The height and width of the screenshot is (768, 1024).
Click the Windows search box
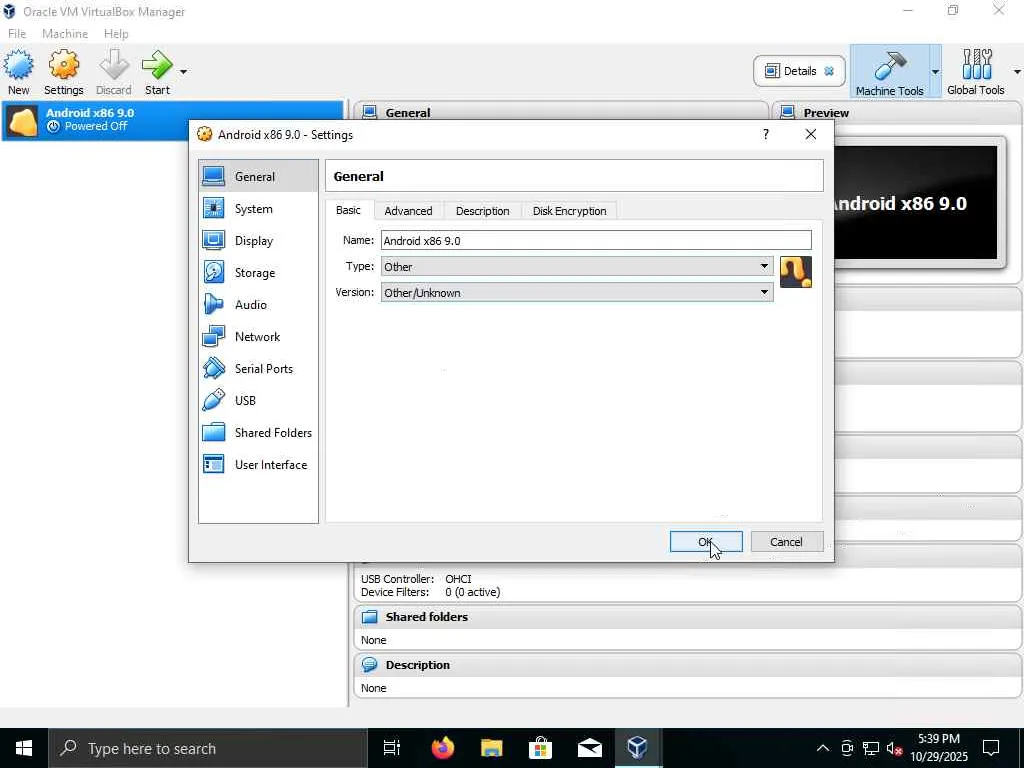point(208,748)
